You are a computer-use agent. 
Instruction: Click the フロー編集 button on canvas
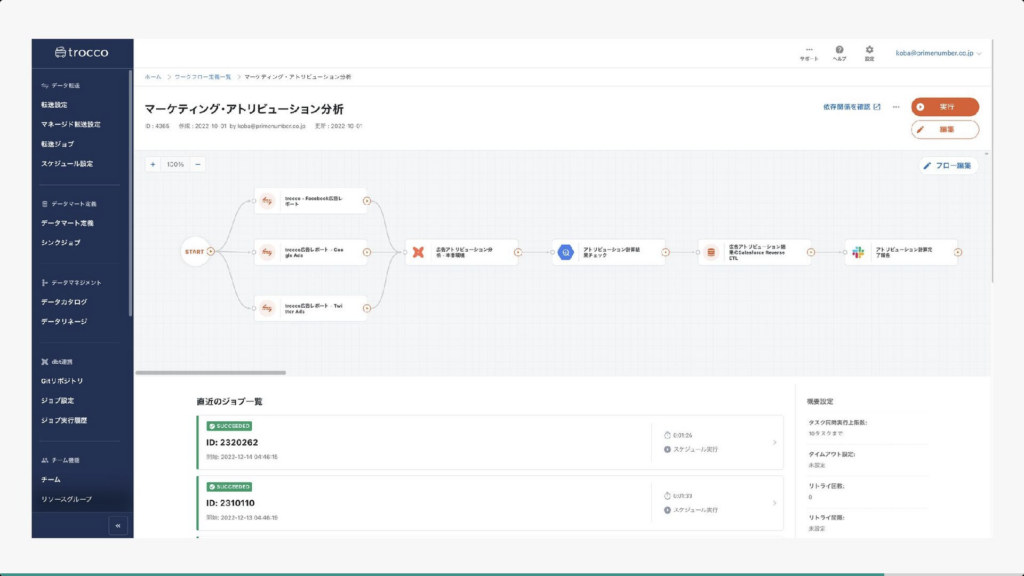[948, 166]
